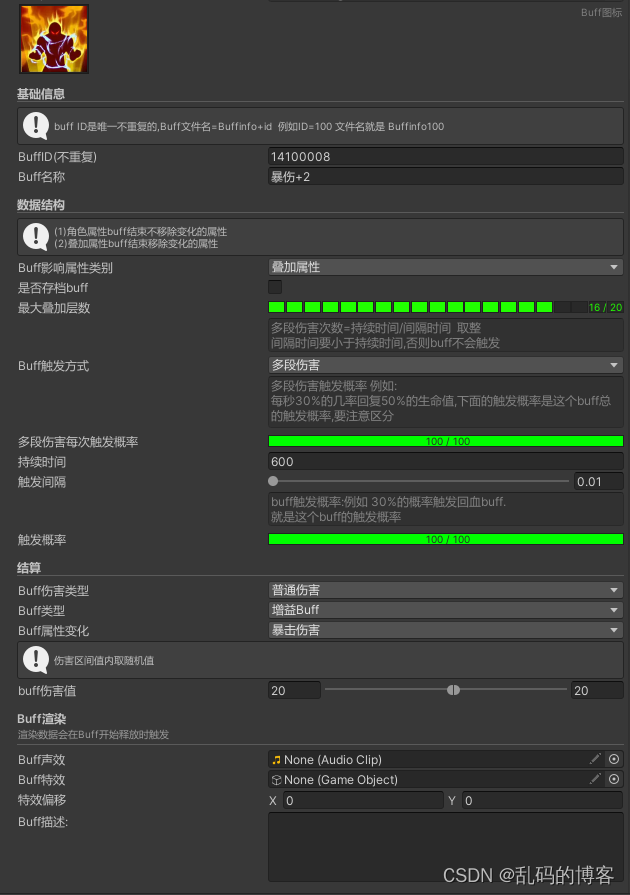
Task: Click the 结算 section header
Action: pyautogui.click(x=29, y=567)
